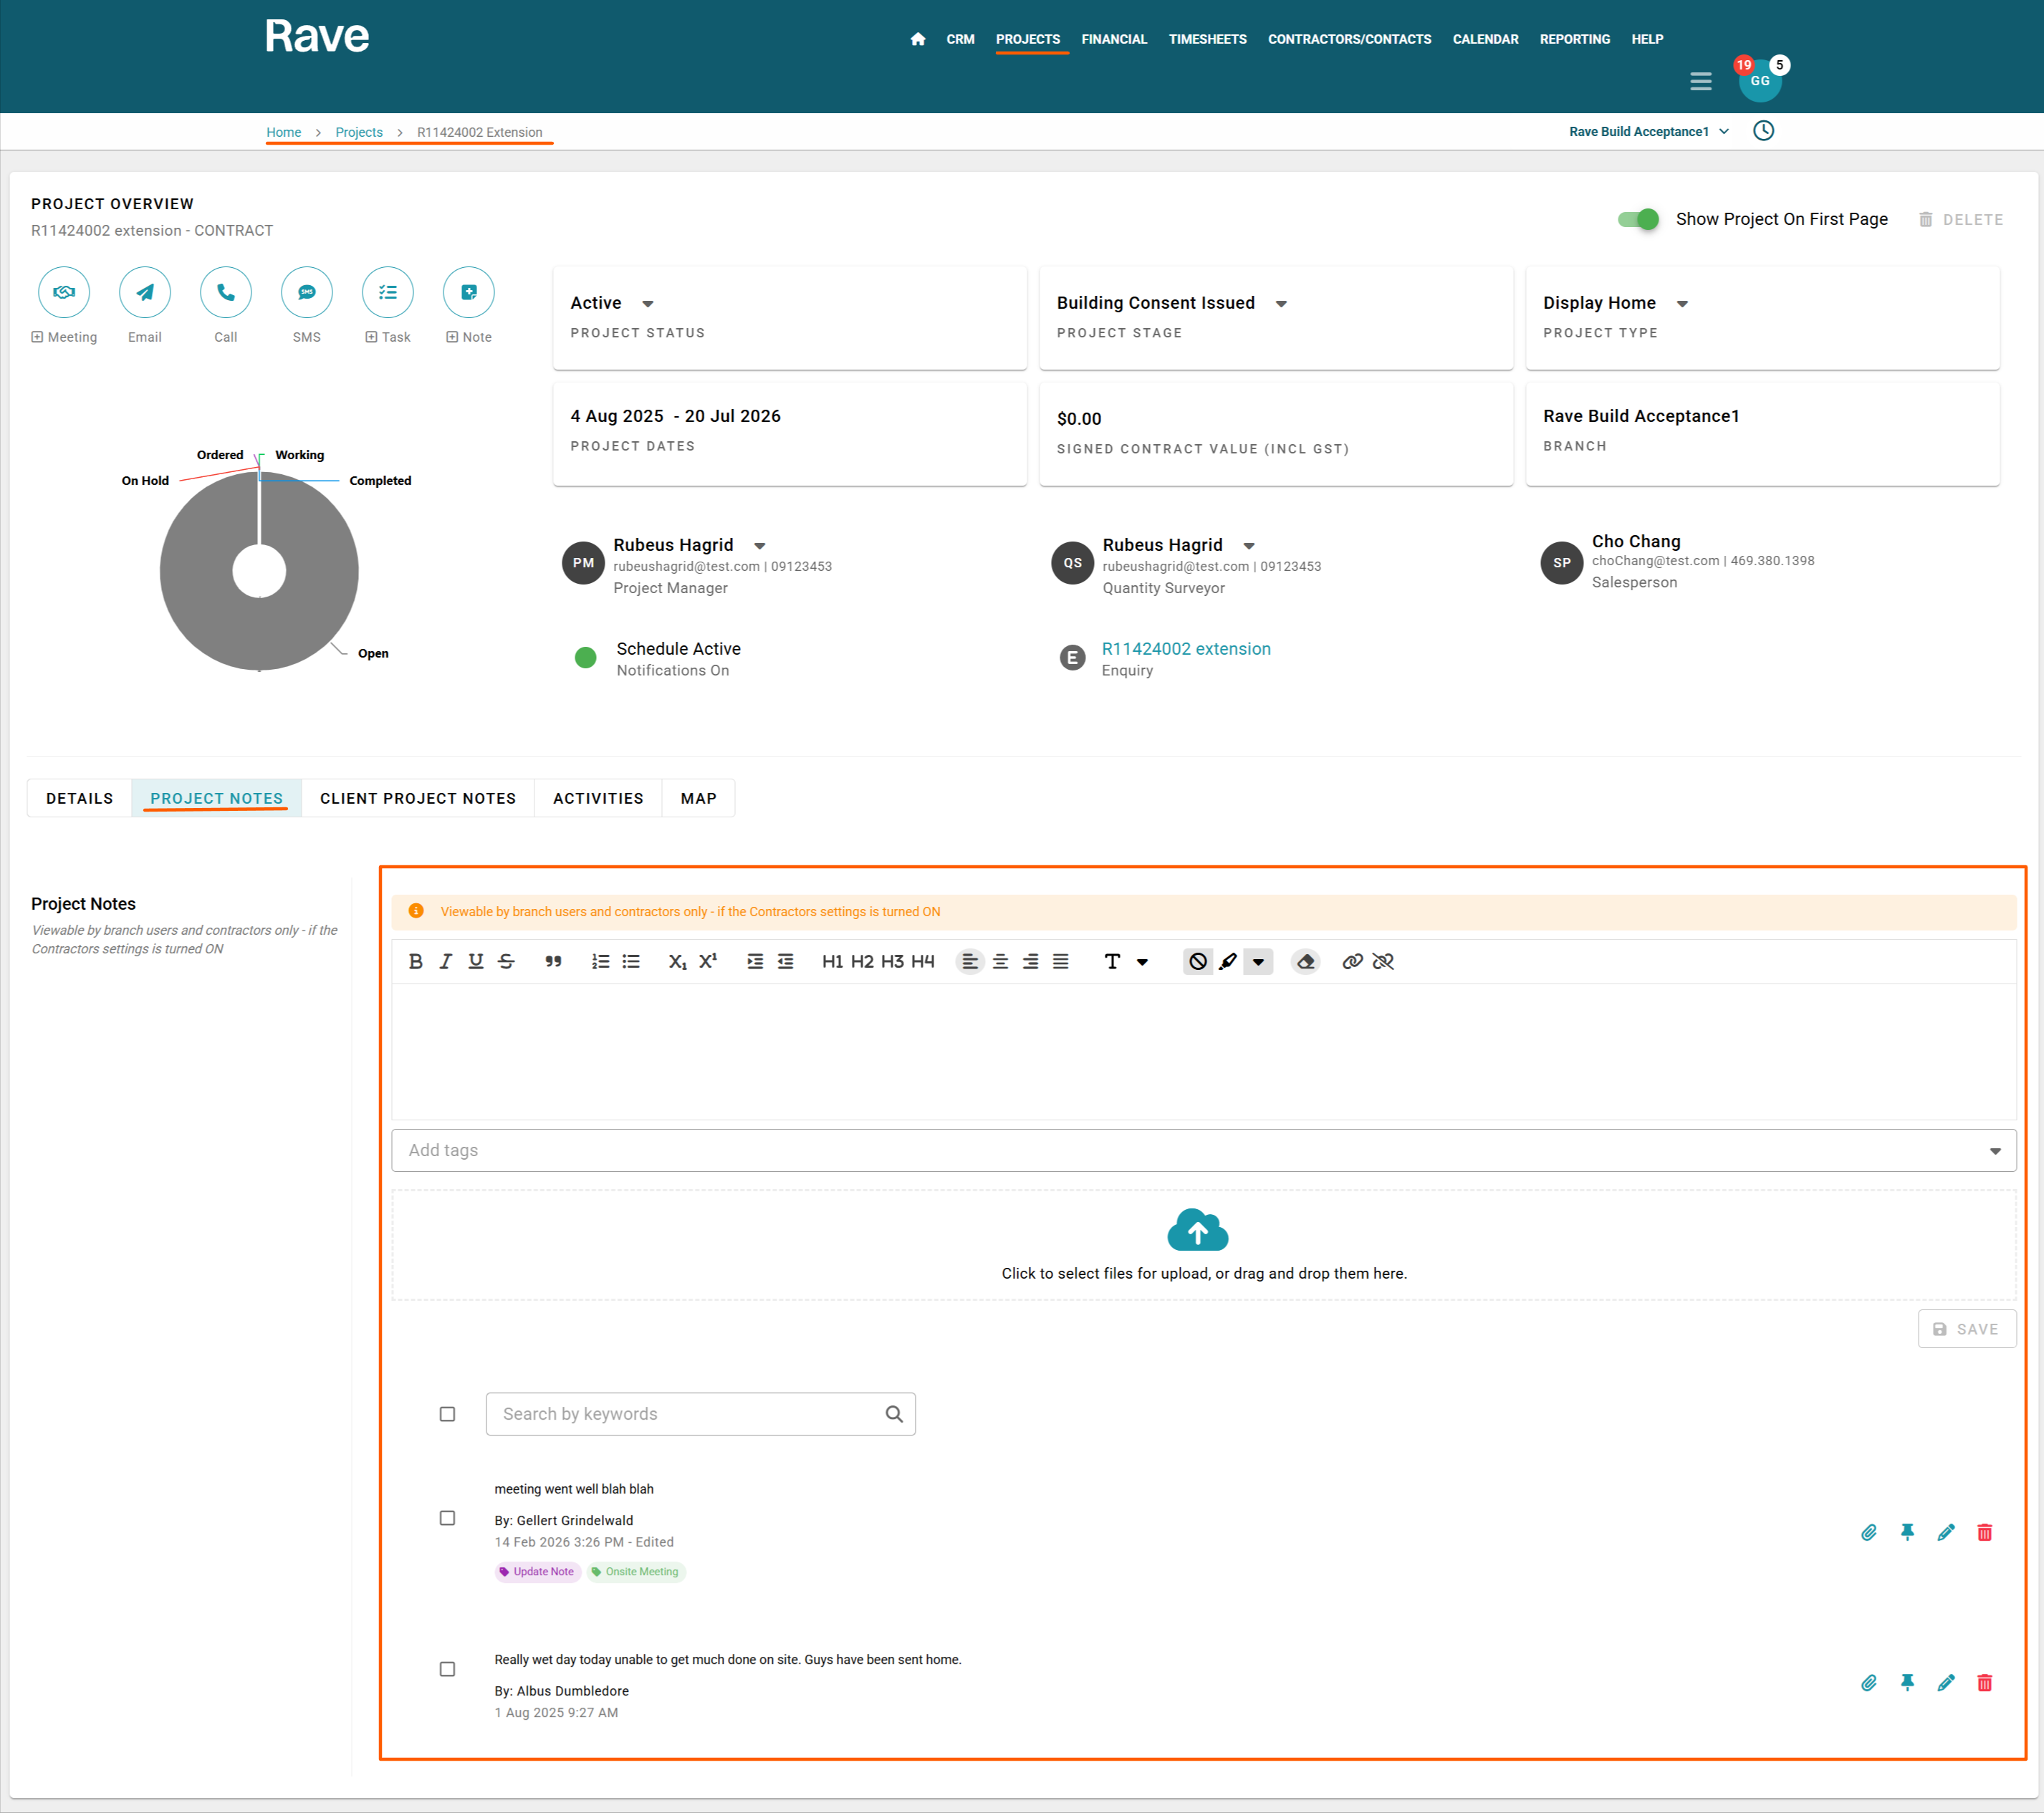
Task: Open the Active project status dropdown
Action: pos(647,303)
